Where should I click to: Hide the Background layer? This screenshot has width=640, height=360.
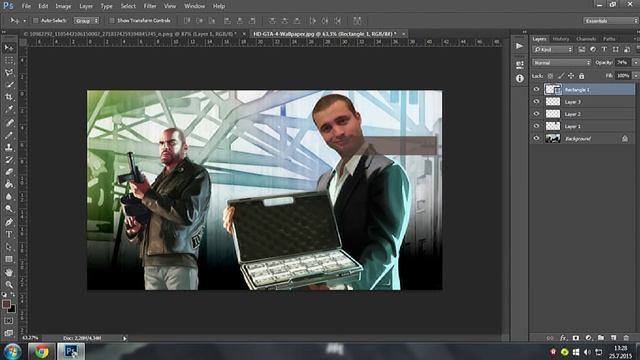536,138
